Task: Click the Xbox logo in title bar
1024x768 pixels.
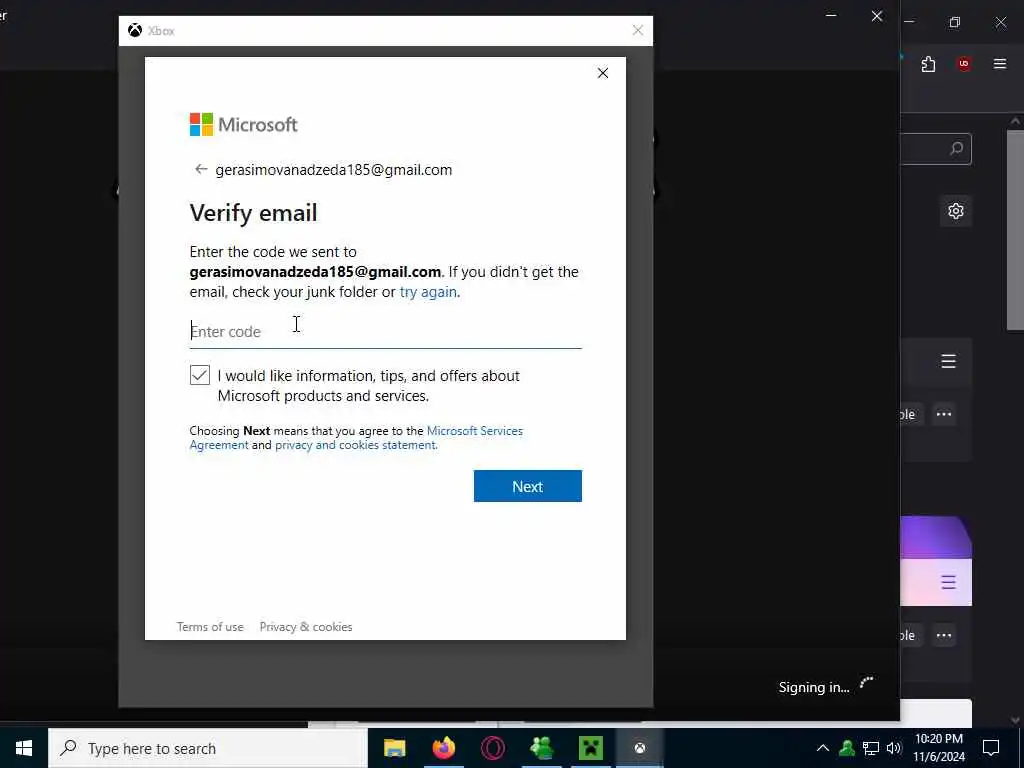Action: 135,31
